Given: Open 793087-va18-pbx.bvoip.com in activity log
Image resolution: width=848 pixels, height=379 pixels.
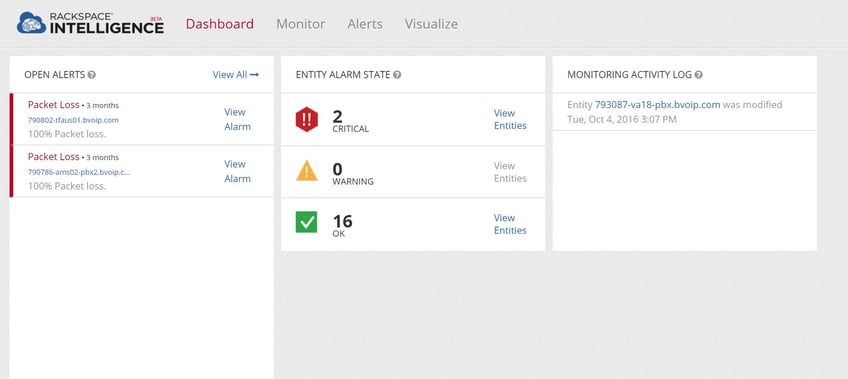Looking at the screenshot, I should (x=658, y=105).
